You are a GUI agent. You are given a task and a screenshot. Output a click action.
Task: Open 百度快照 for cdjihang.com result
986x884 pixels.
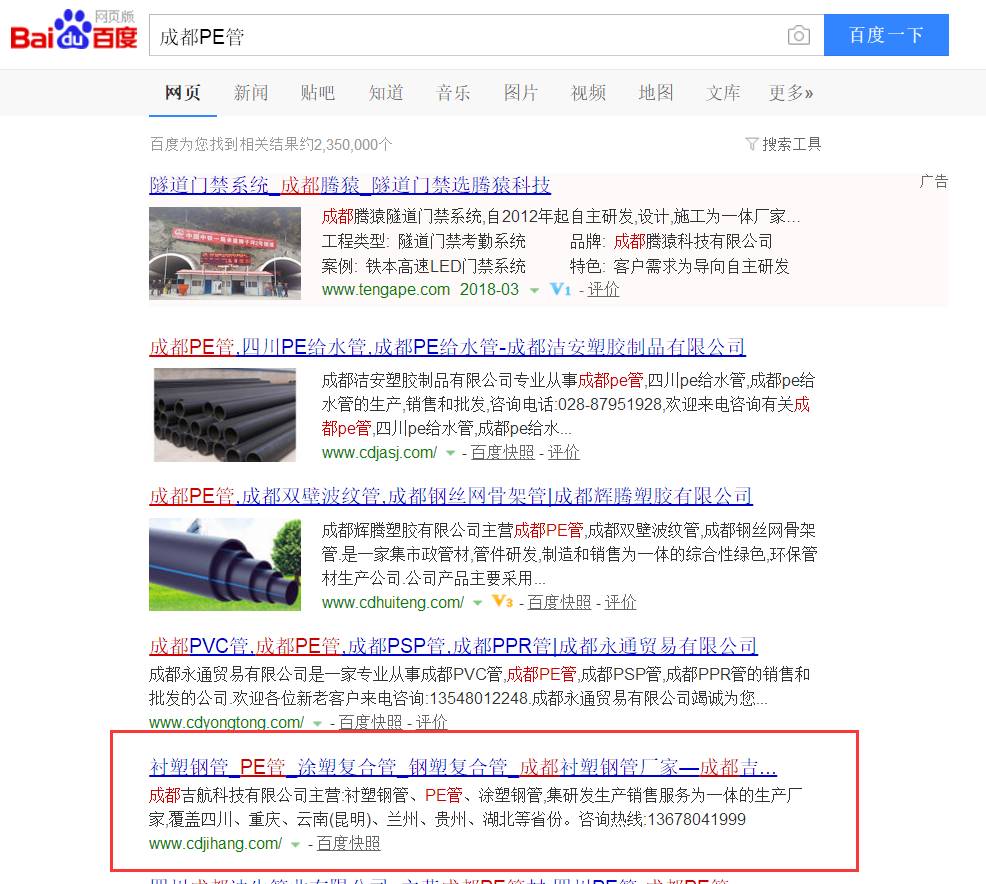coord(348,843)
